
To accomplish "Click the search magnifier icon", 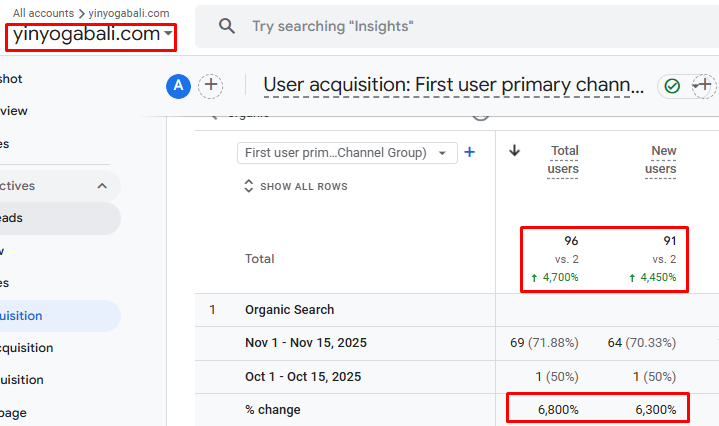I will 227,26.
